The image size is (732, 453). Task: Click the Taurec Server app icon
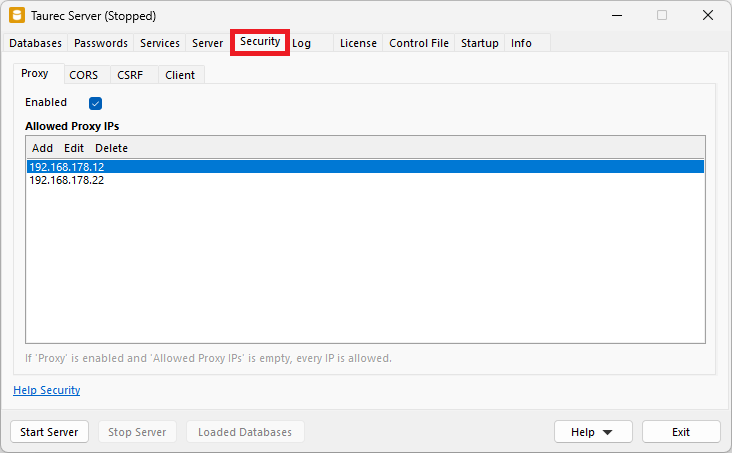tap(17, 15)
